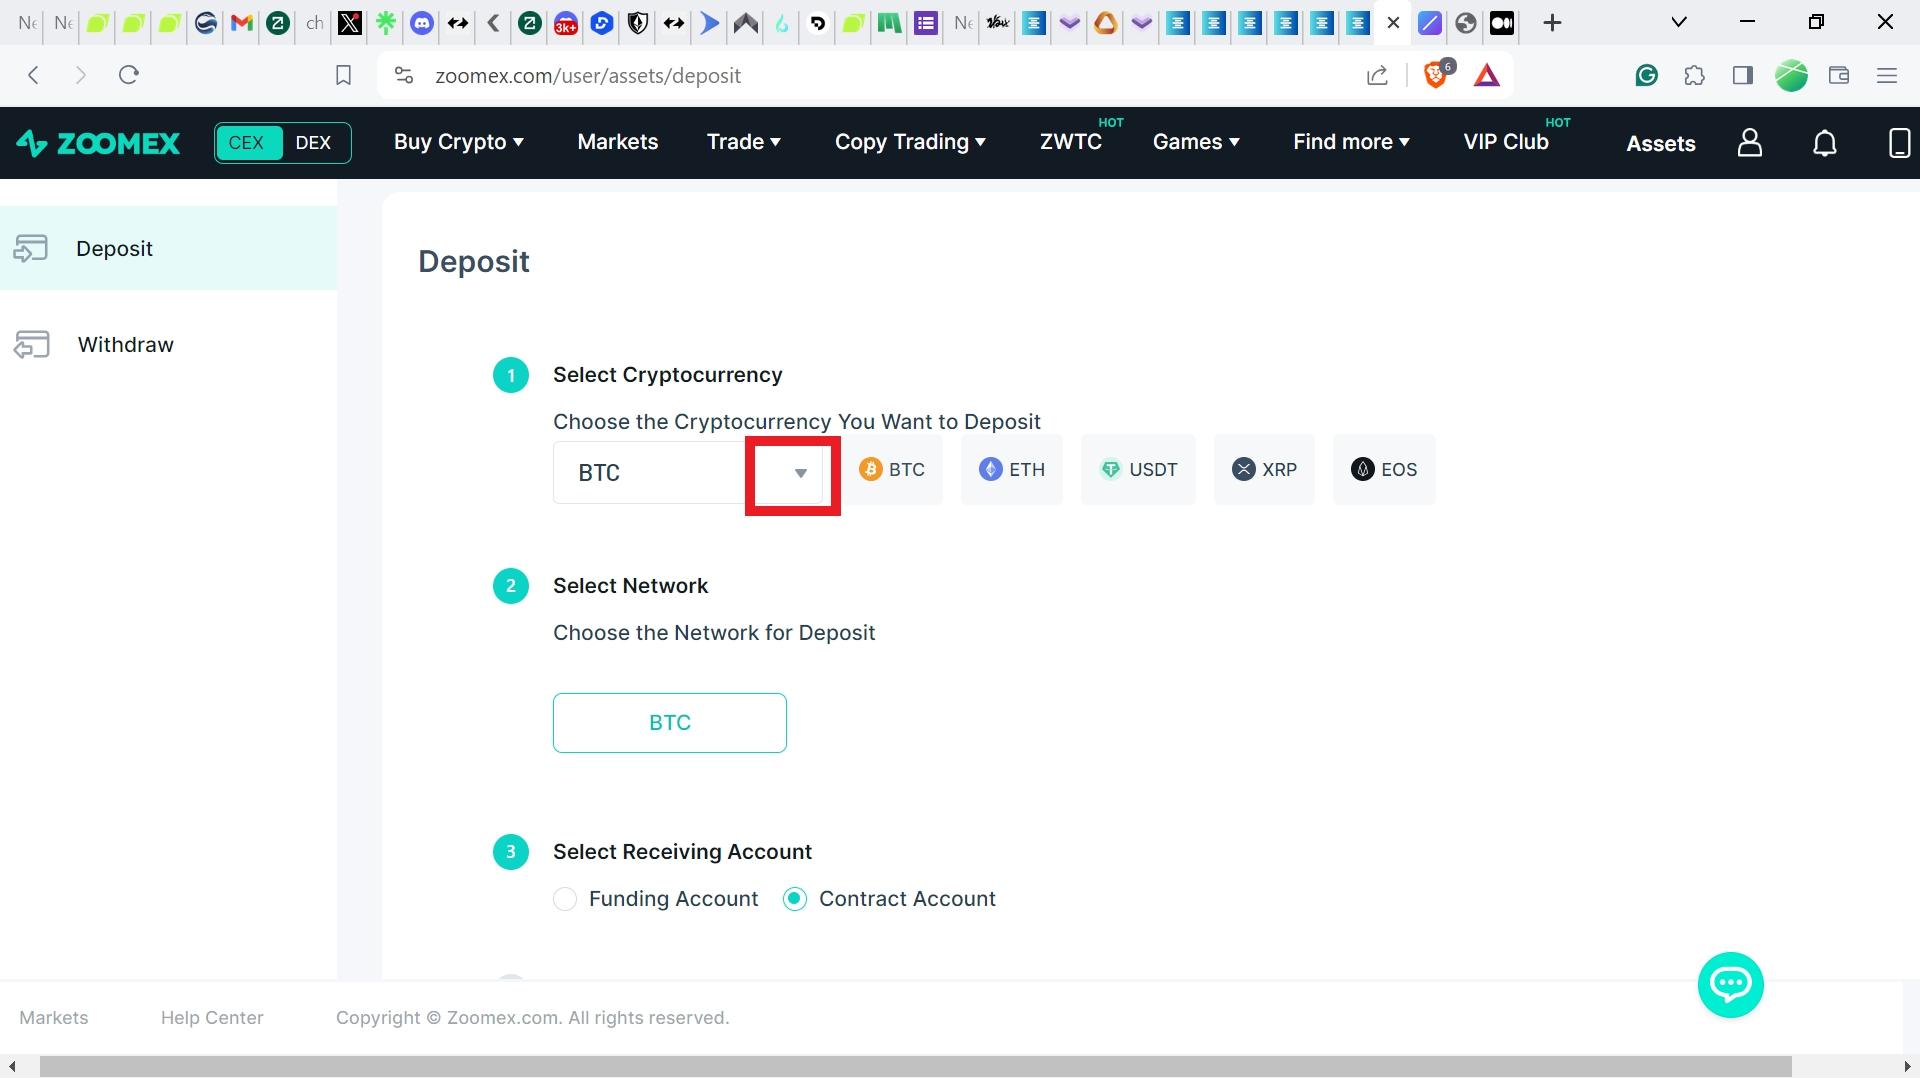The height and width of the screenshot is (1078, 1920).
Task: Click the address bar URL
Action: click(x=588, y=76)
